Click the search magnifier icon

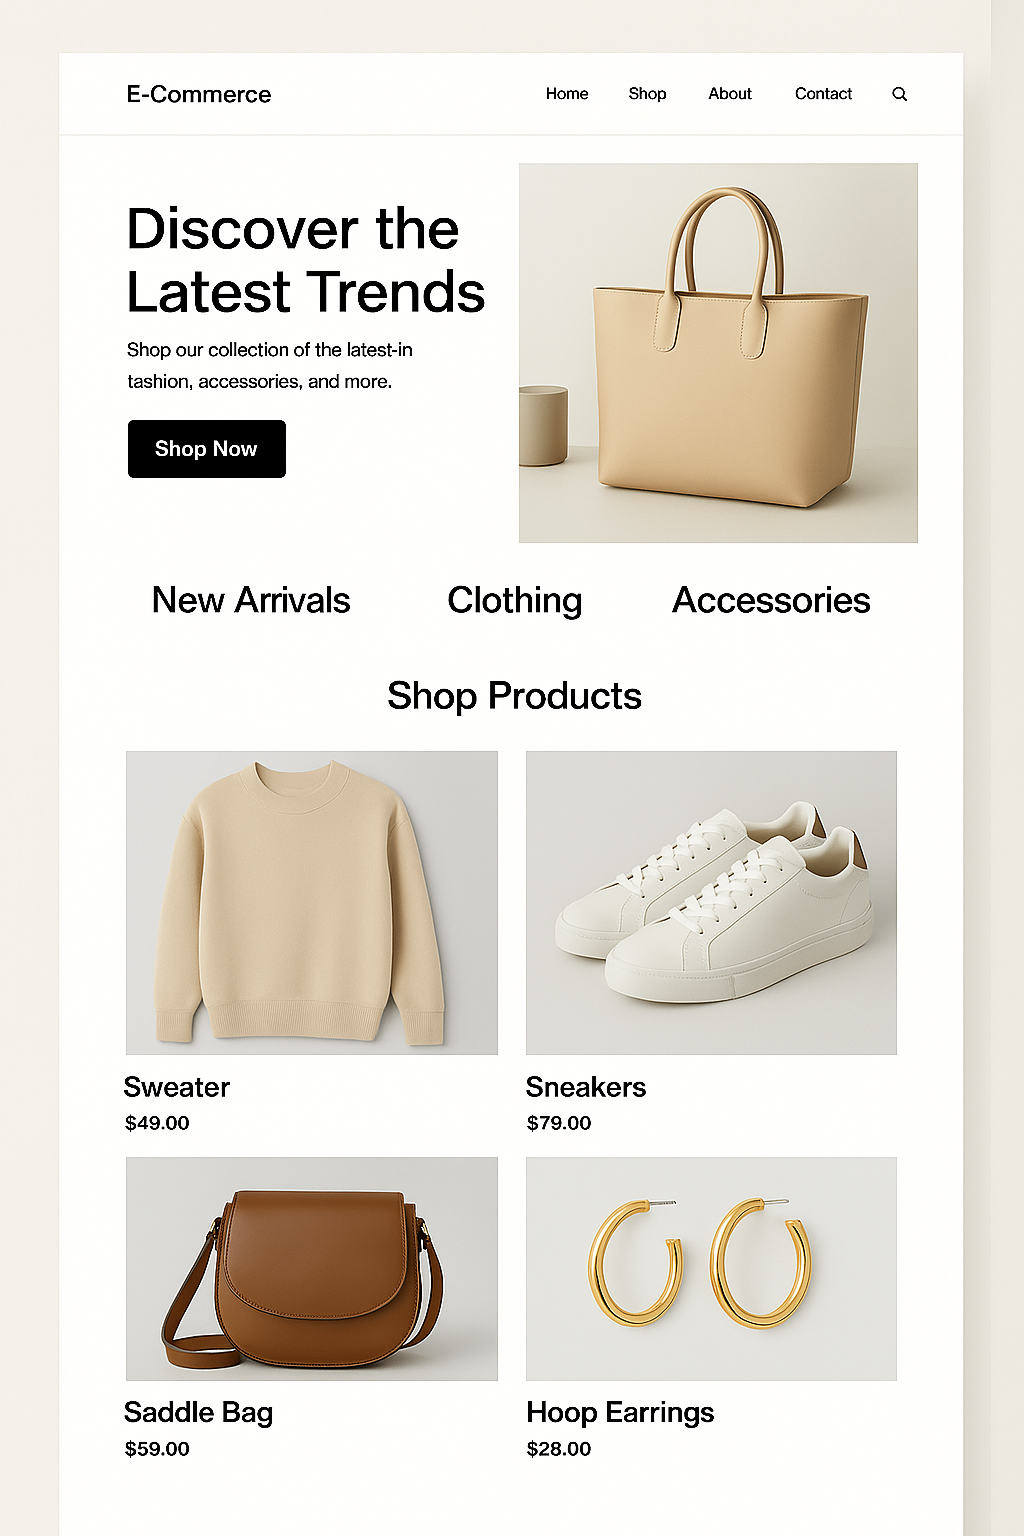coord(899,94)
